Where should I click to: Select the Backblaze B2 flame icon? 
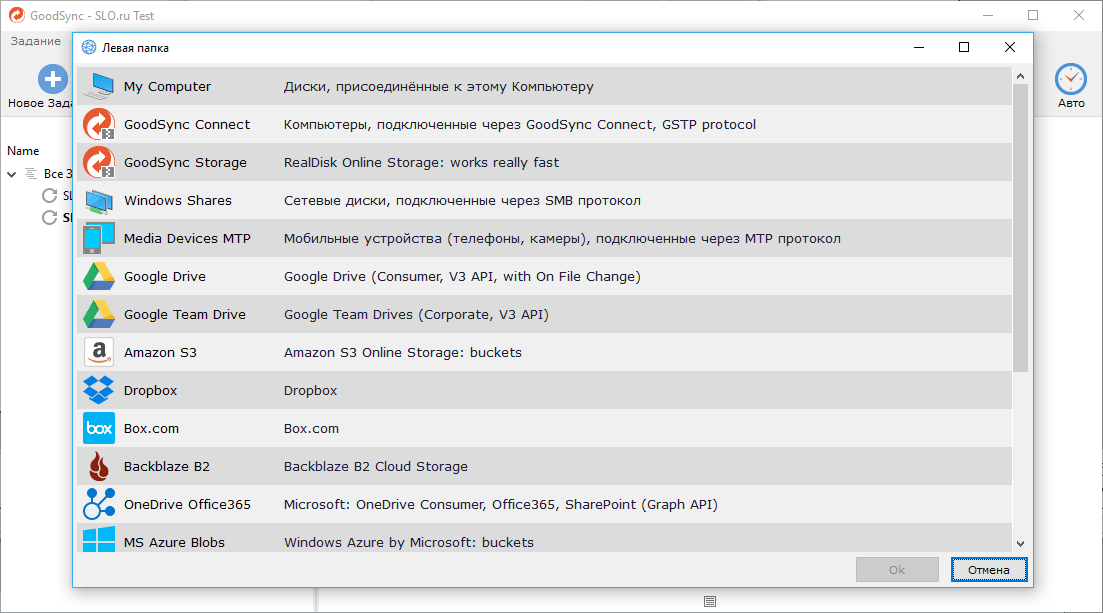click(98, 466)
